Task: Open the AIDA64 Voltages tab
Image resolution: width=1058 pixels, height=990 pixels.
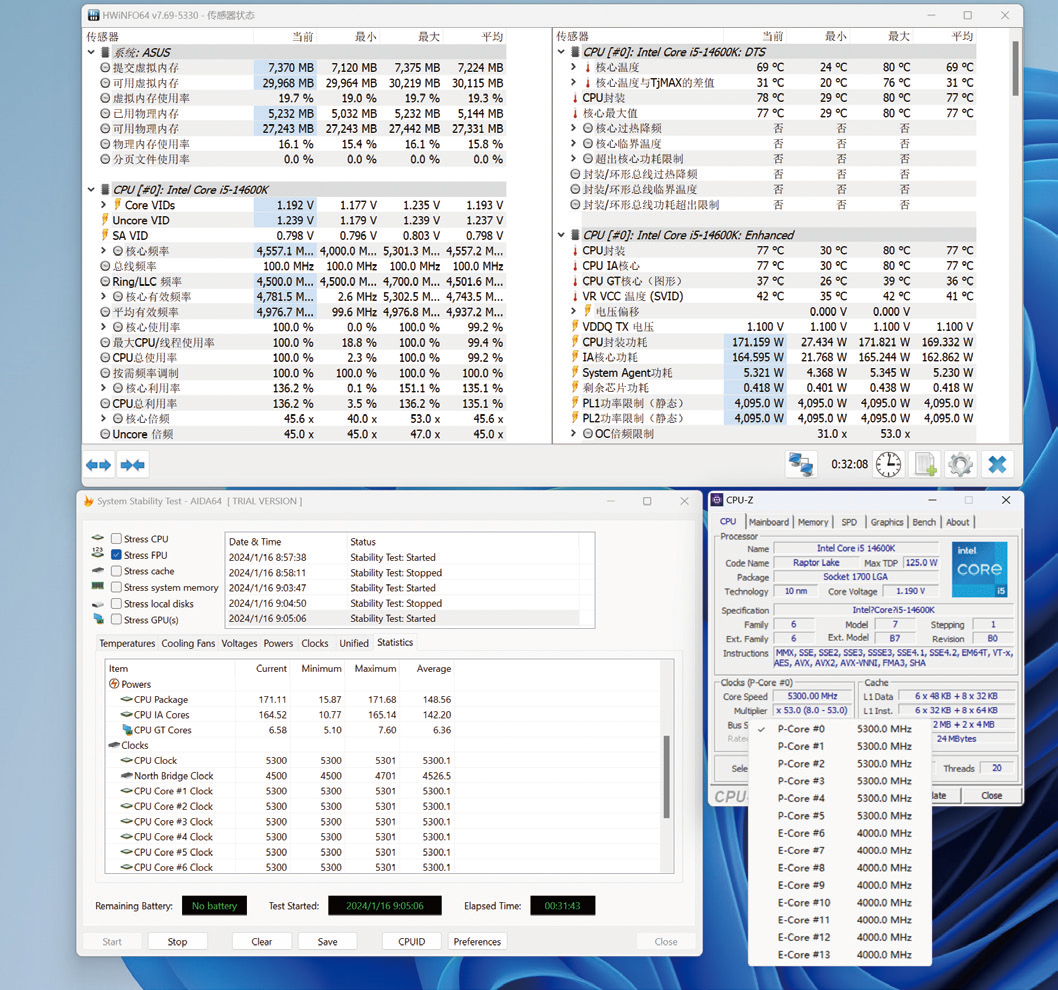Action: (240, 643)
